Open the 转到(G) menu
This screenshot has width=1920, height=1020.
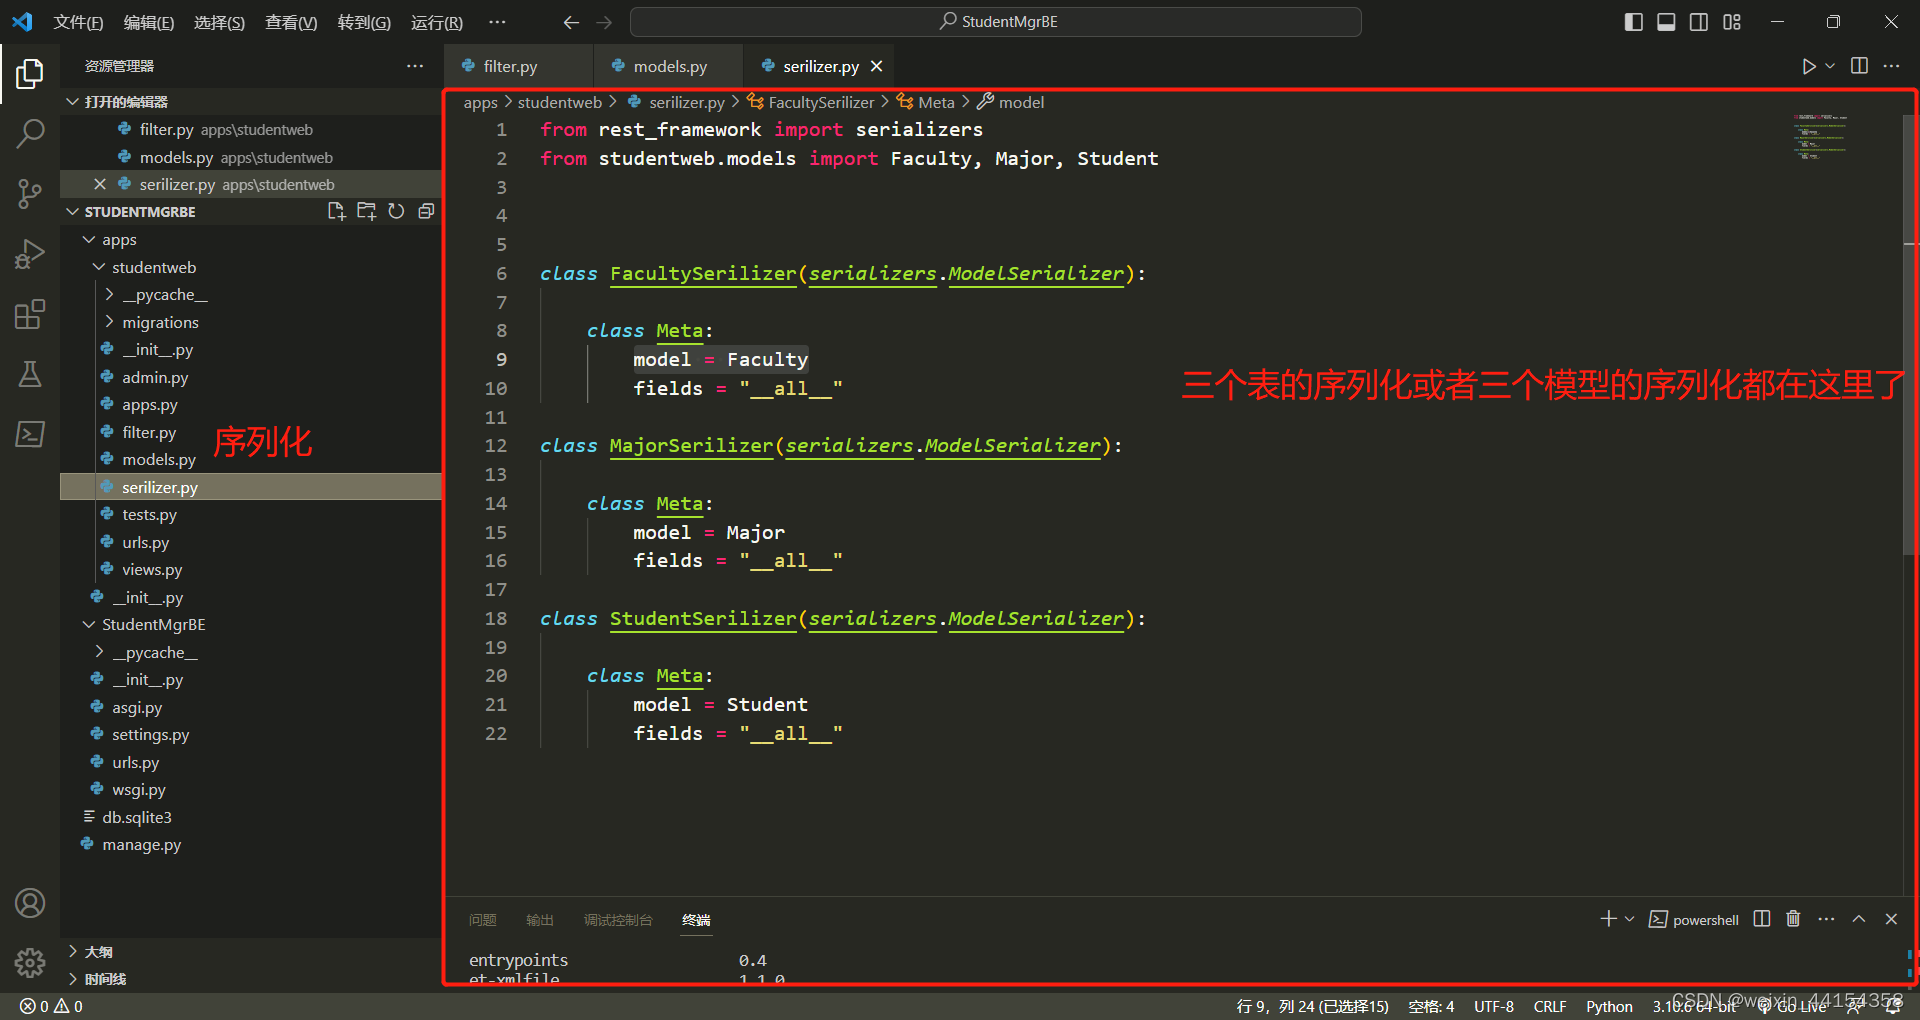click(x=364, y=22)
